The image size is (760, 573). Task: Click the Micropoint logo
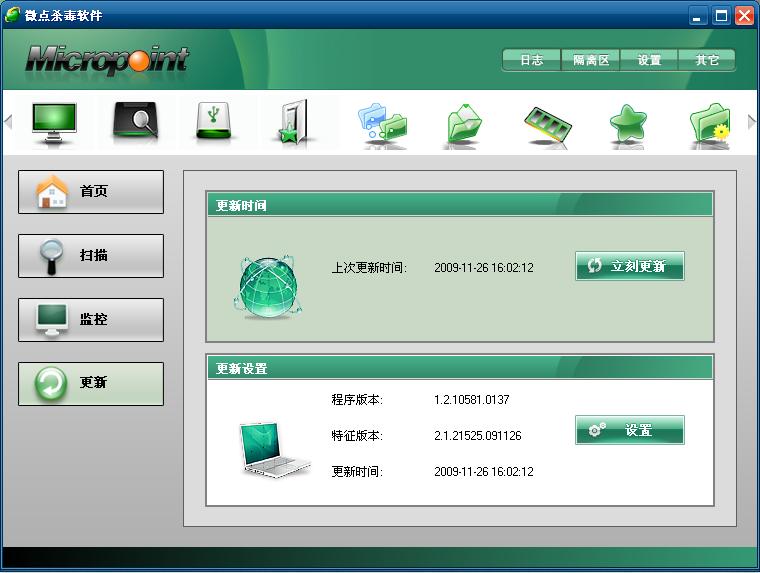(107, 61)
